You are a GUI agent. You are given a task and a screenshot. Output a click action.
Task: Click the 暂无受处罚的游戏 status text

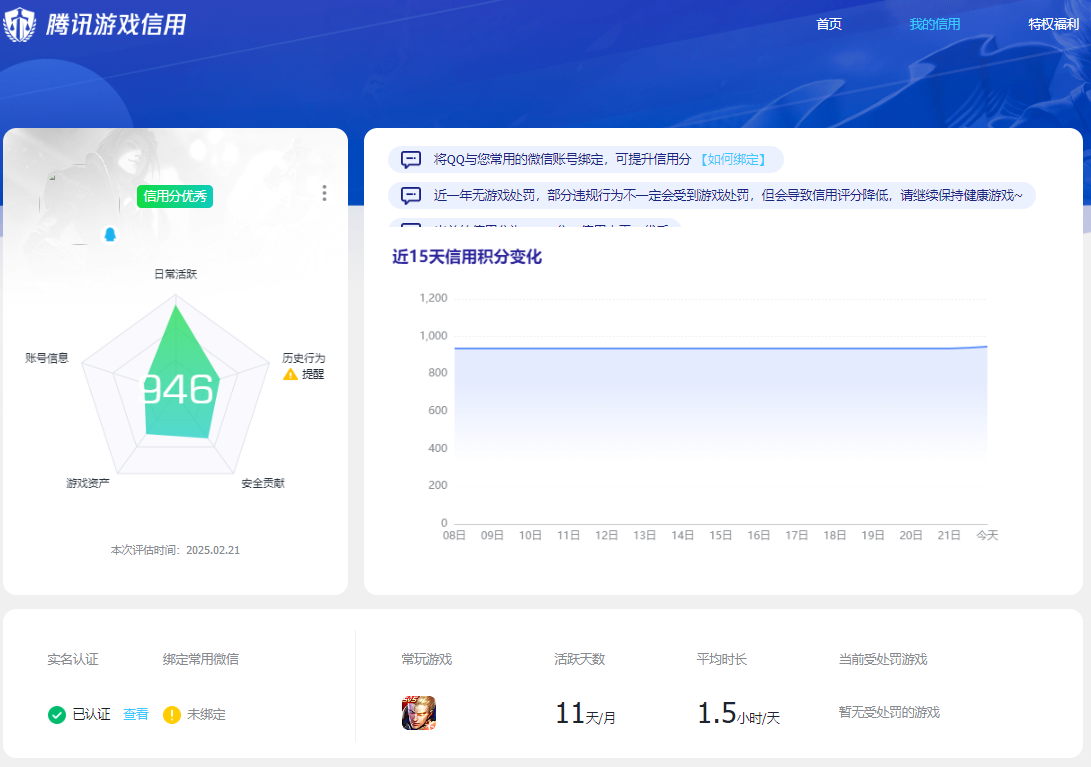pos(889,712)
